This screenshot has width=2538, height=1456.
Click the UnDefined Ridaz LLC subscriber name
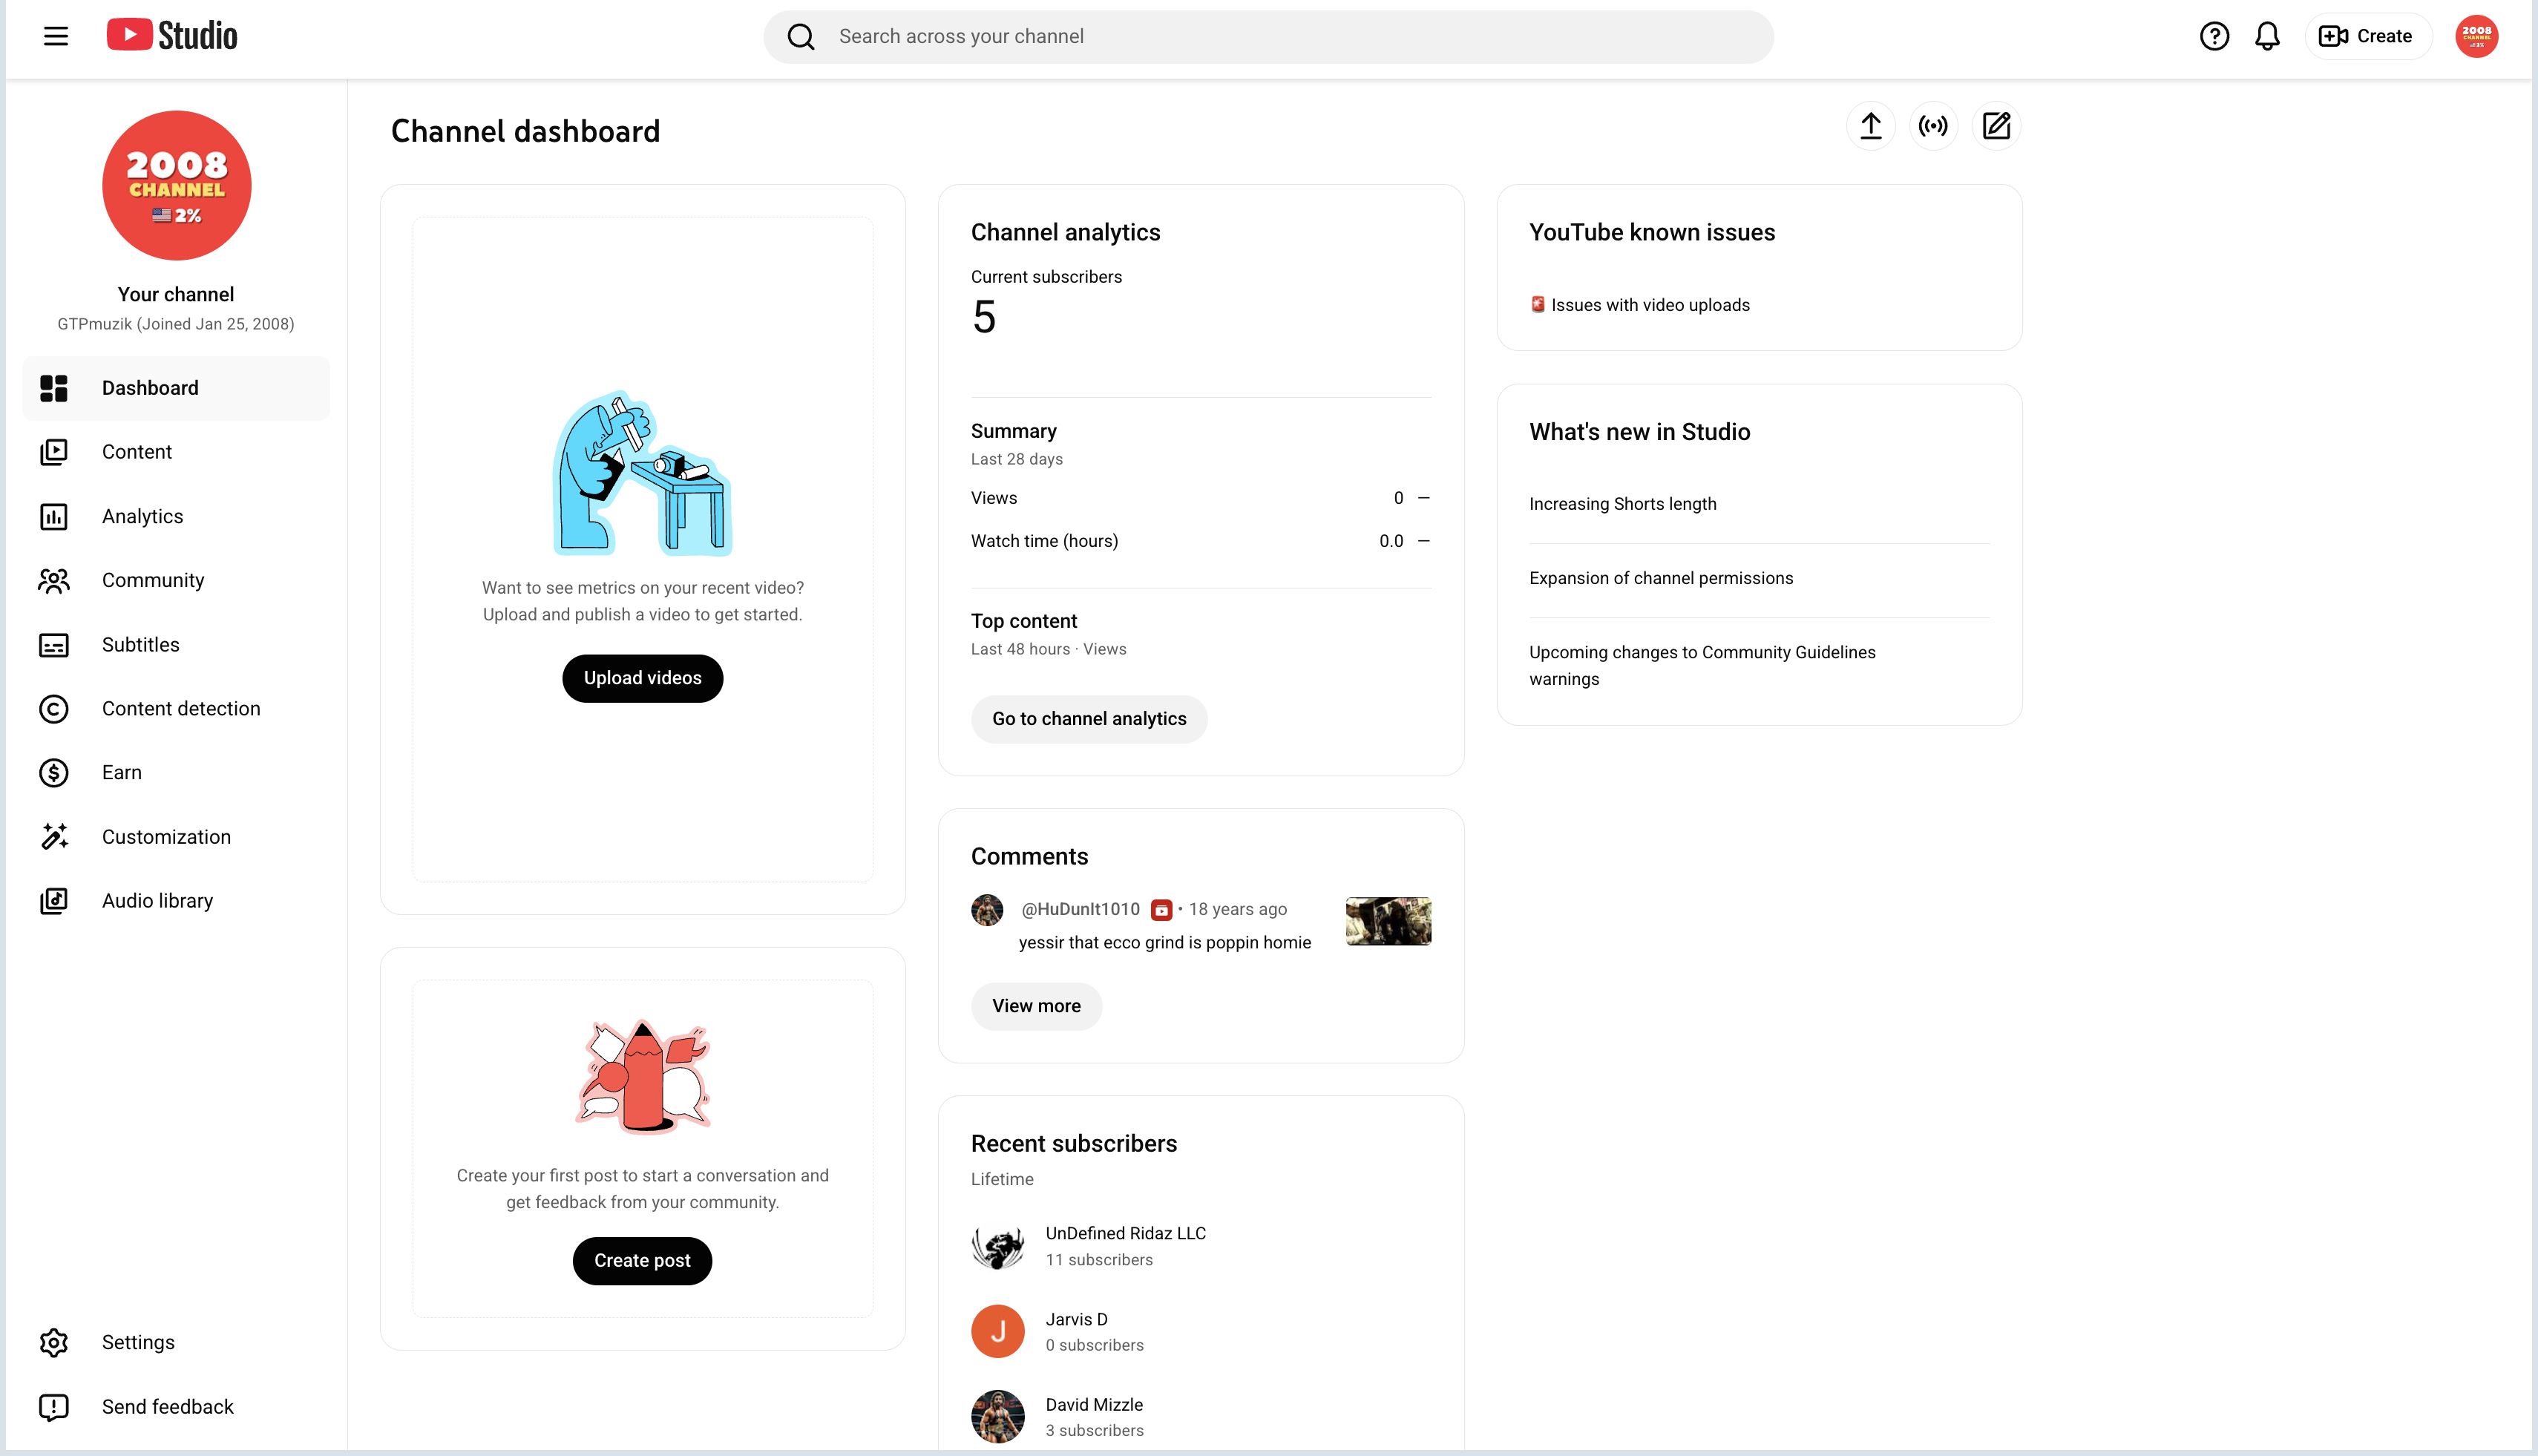1125,1234
